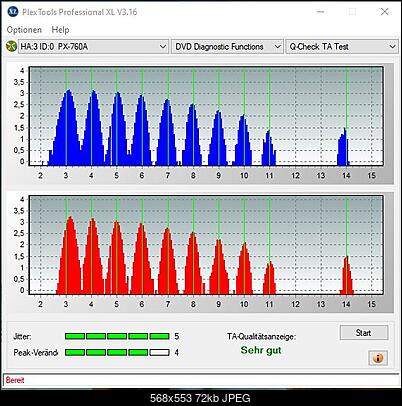Minimize the PlexTools window
Viewport: 402px width, 406px height.
(x=321, y=12)
